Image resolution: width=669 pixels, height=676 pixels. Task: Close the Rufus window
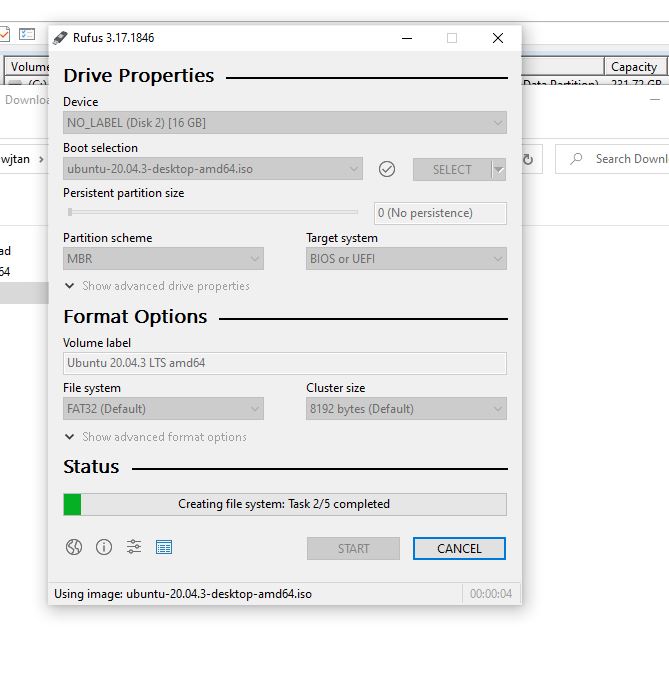coord(498,38)
